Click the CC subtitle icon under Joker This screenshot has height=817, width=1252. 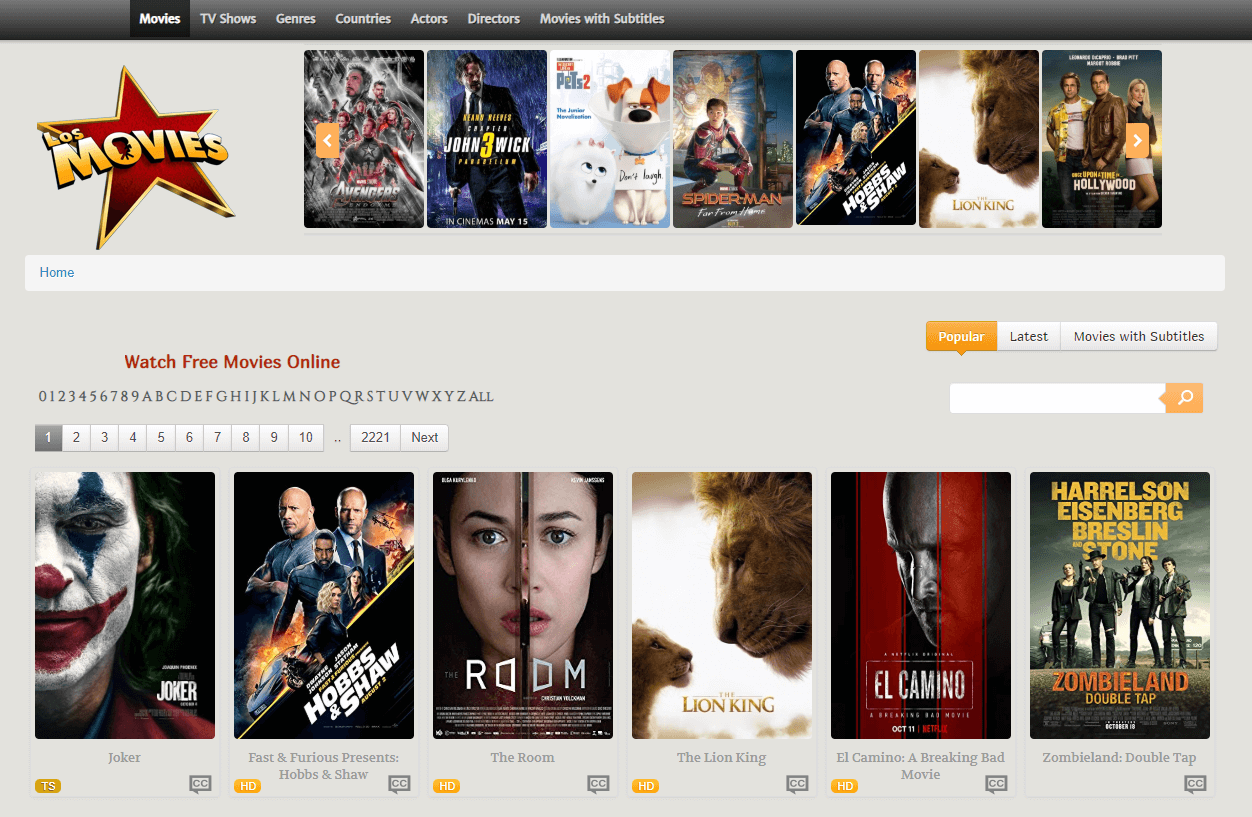tap(200, 784)
